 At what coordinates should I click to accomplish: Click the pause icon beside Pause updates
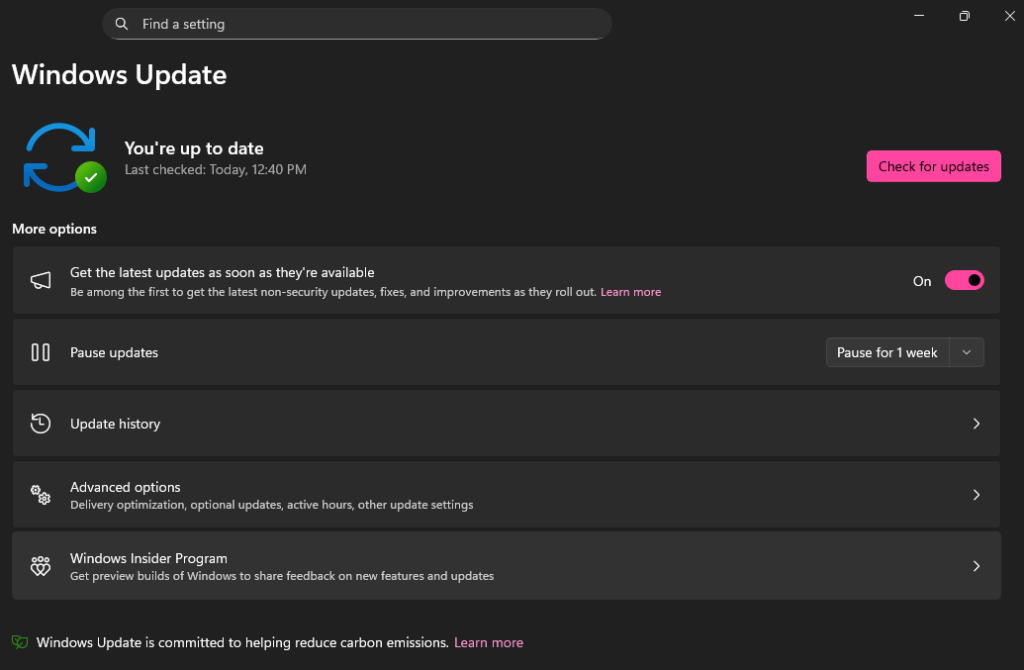[x=40, y=352]
